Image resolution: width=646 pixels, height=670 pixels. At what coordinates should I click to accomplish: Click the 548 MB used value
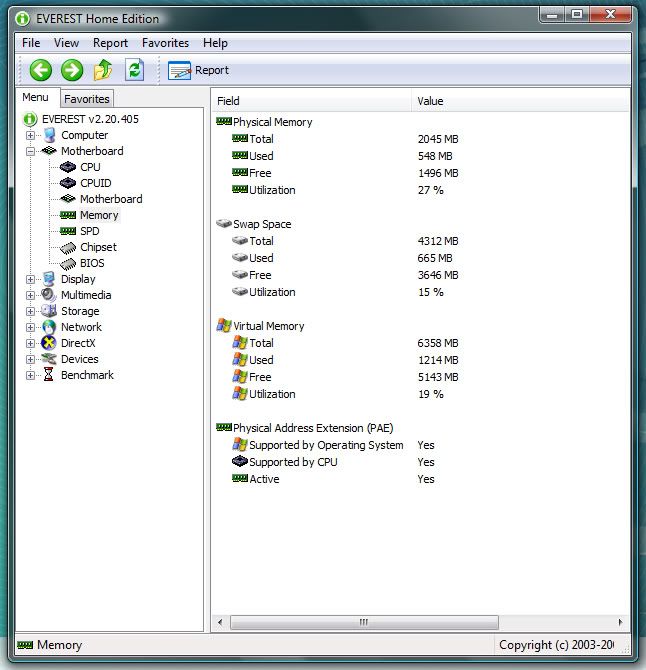(x=435, y=156)
